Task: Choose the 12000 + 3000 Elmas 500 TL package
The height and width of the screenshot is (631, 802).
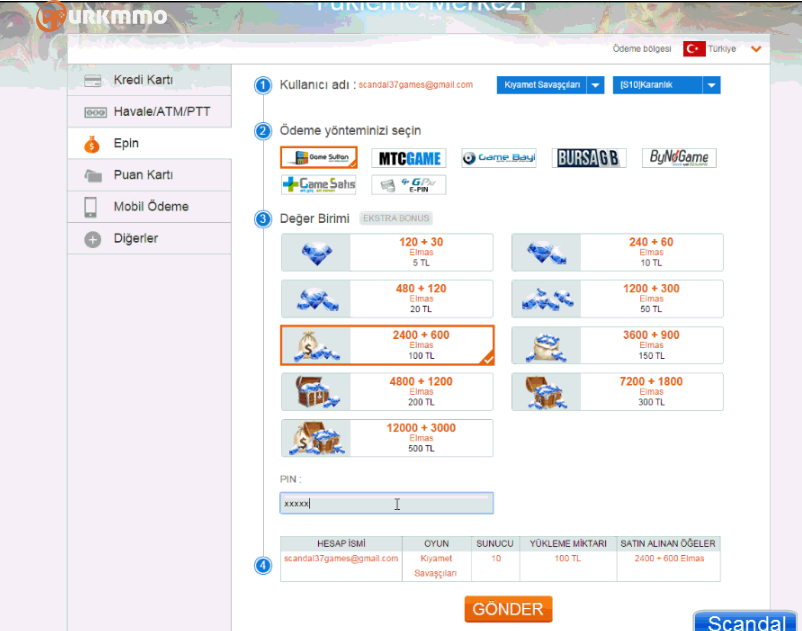Action: [387, 438]
